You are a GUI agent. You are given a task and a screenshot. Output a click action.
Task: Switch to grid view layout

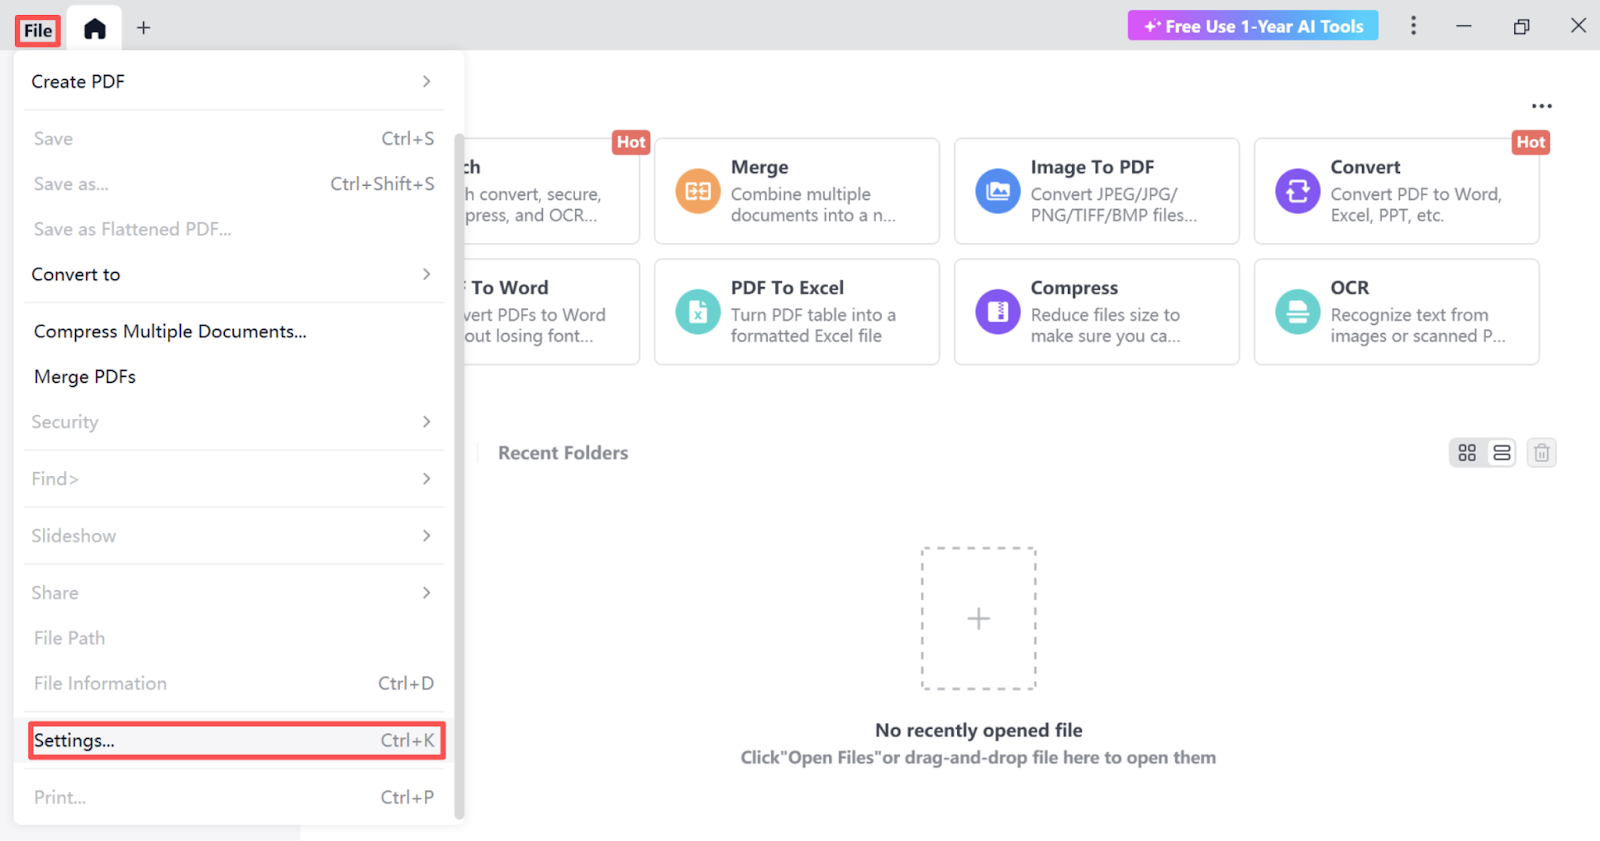coord(1467,453)
